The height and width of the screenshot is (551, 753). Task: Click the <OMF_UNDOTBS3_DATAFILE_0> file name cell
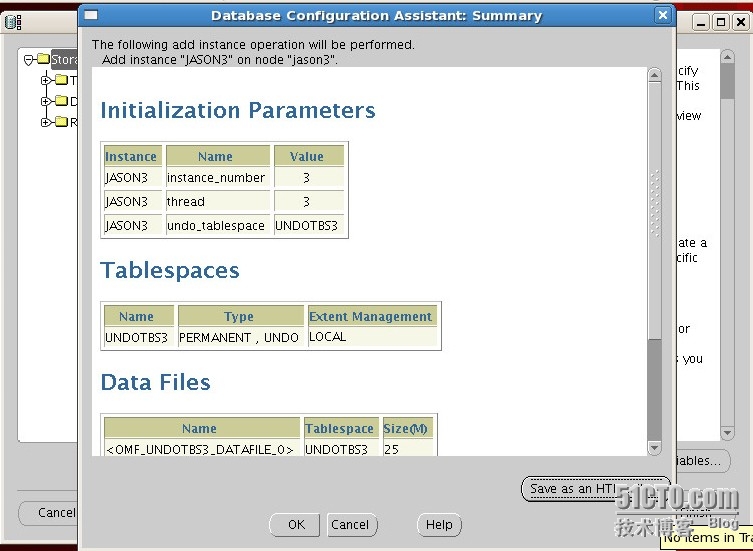[200, 449]
